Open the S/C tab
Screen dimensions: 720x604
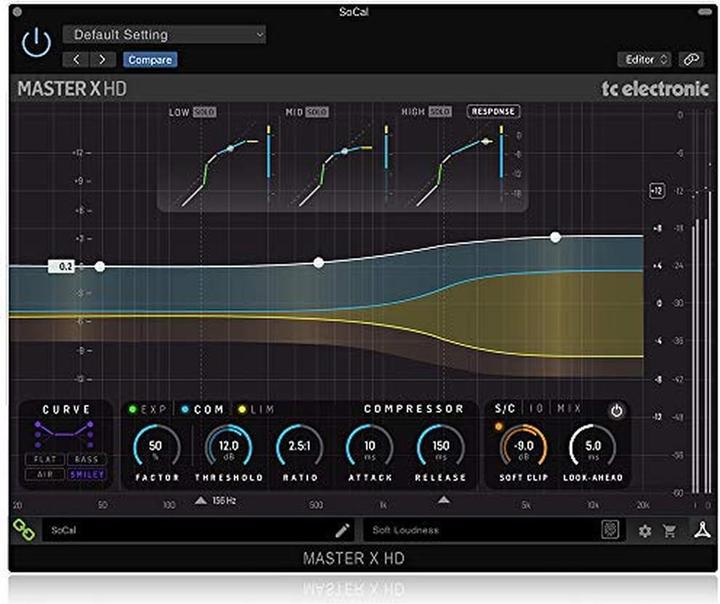[x=505, y=408]
